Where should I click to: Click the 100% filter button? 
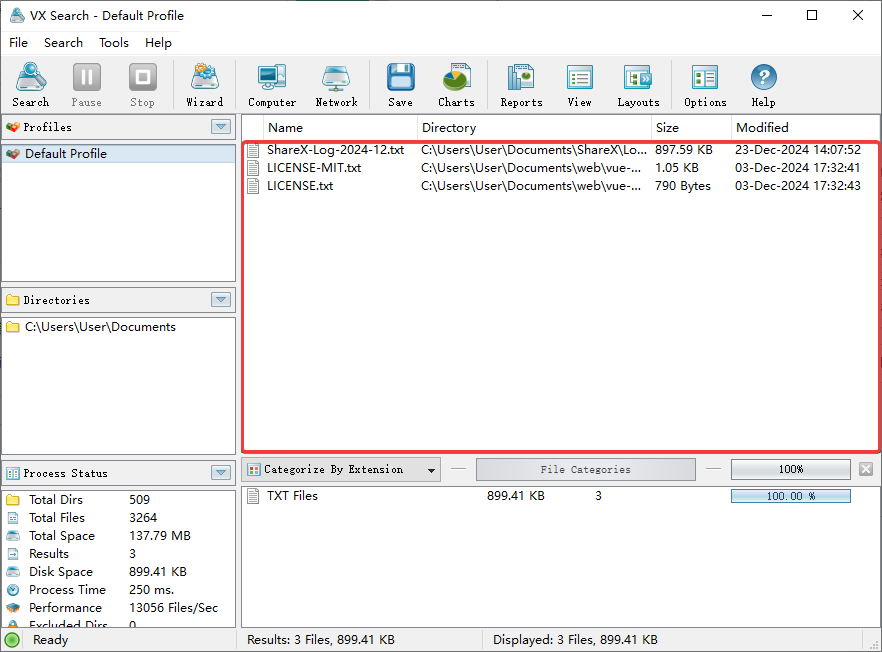tap(790, 469)
